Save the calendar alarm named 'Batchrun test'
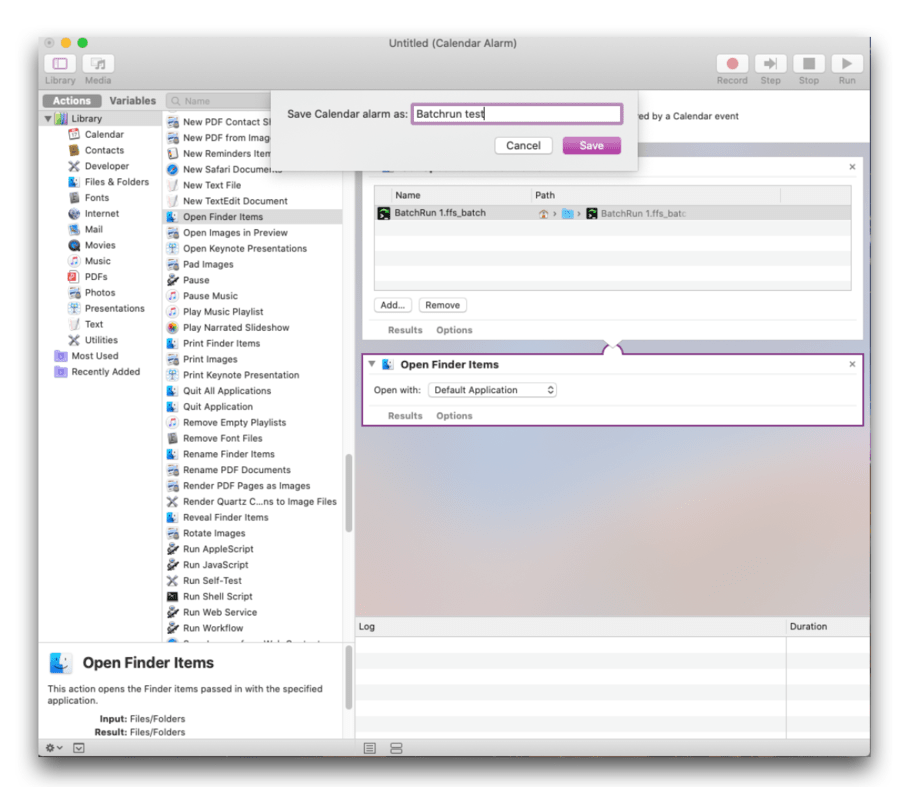 pyautogui.click(x=591, y=144)
